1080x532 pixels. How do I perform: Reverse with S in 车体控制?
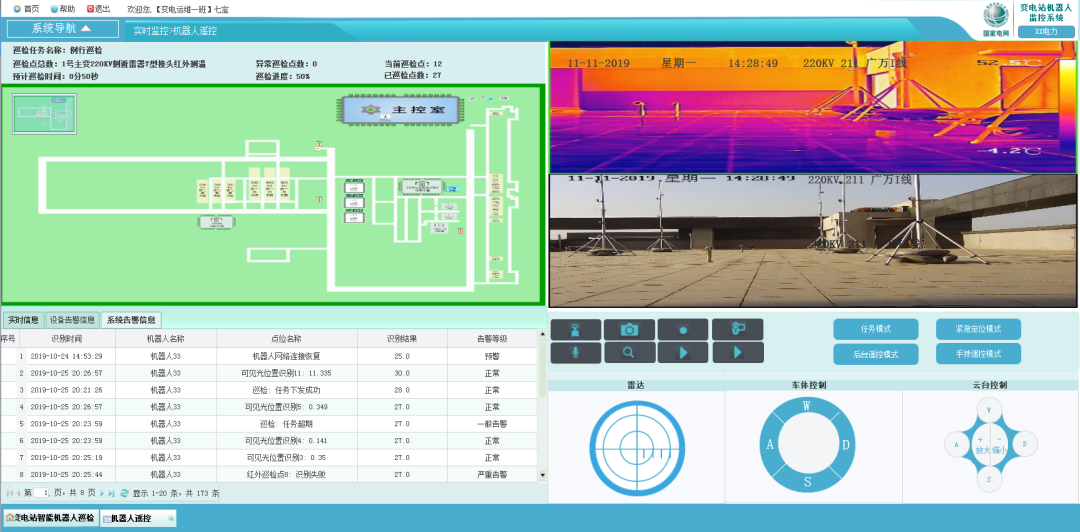[x=807, y=482]
